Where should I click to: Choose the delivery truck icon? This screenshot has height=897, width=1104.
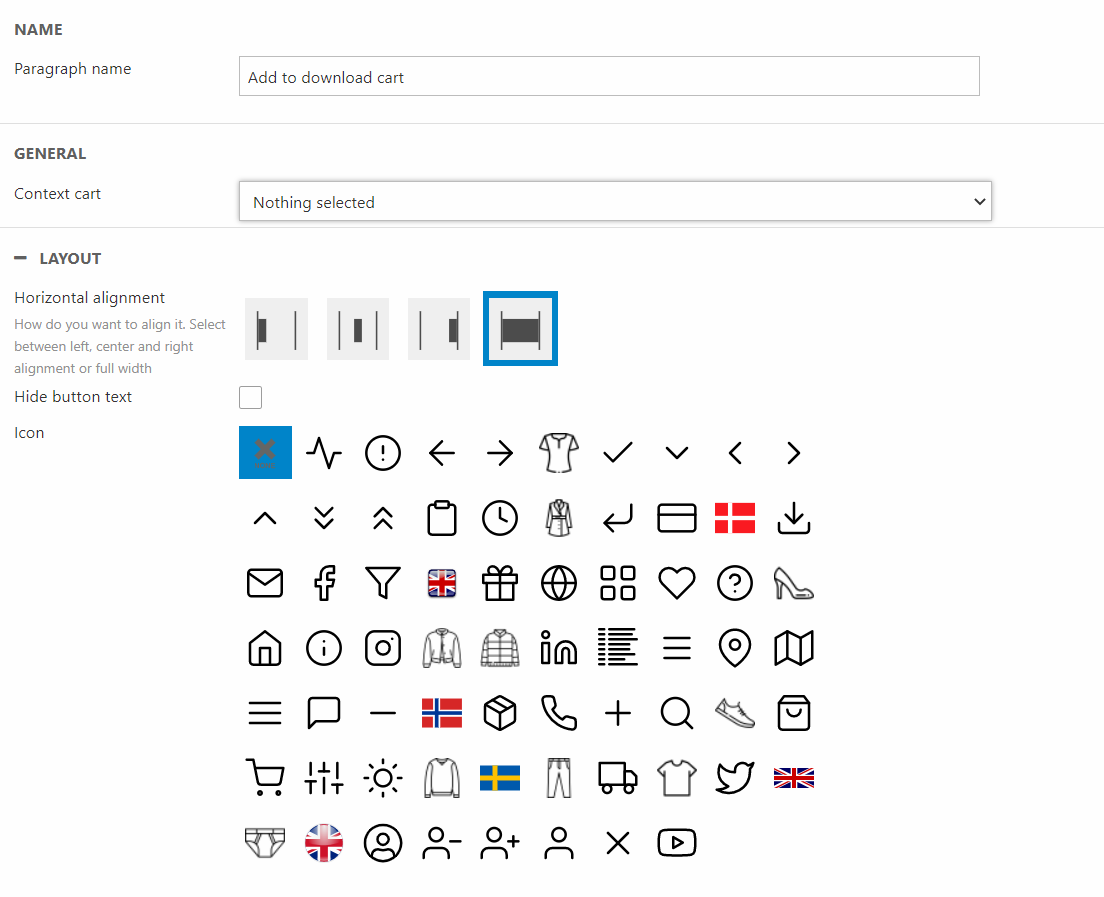click(x=617, y=777)
